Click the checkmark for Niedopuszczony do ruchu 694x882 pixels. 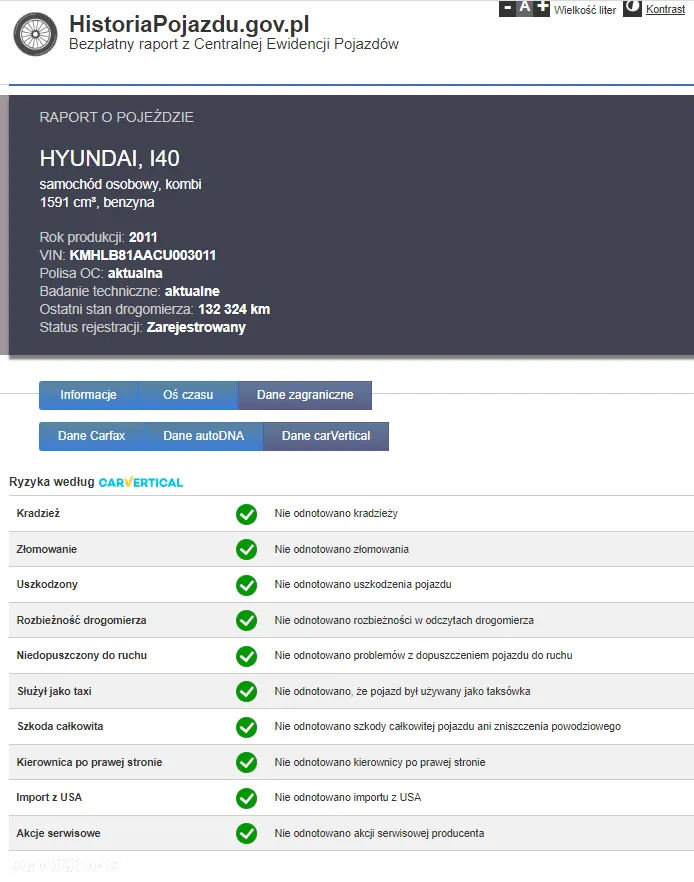pyautogui.click(x=246, y=656)
